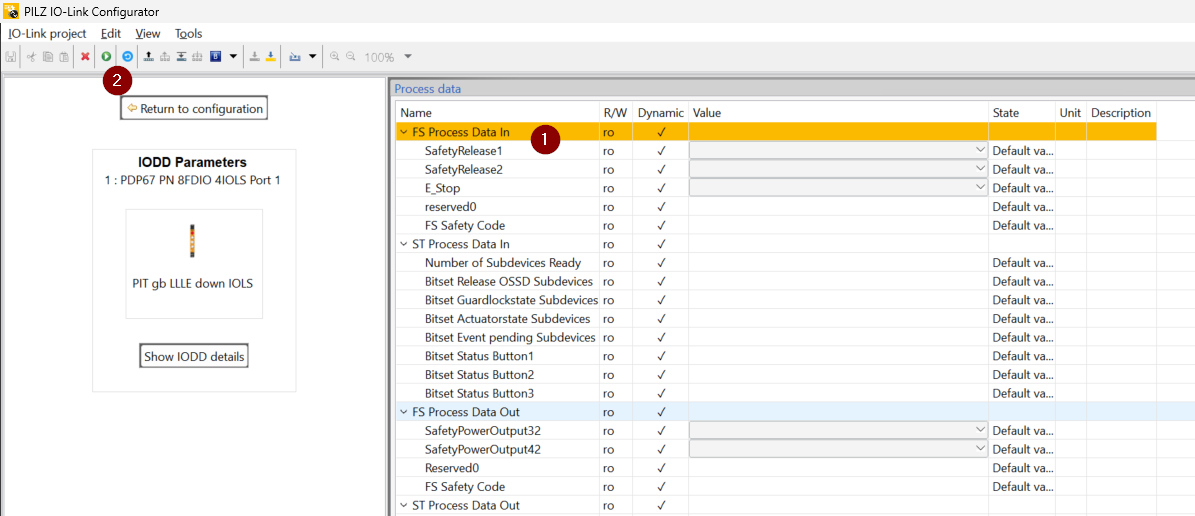1195x516 pixels.
Task: Click the yellow download arrow icon
Action: (270, 56)
